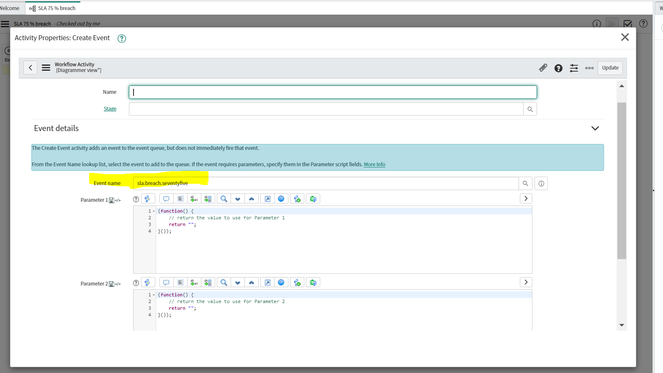Show Event name record info icon
Viewport: 663px width, 373px height.
(541, 184)
